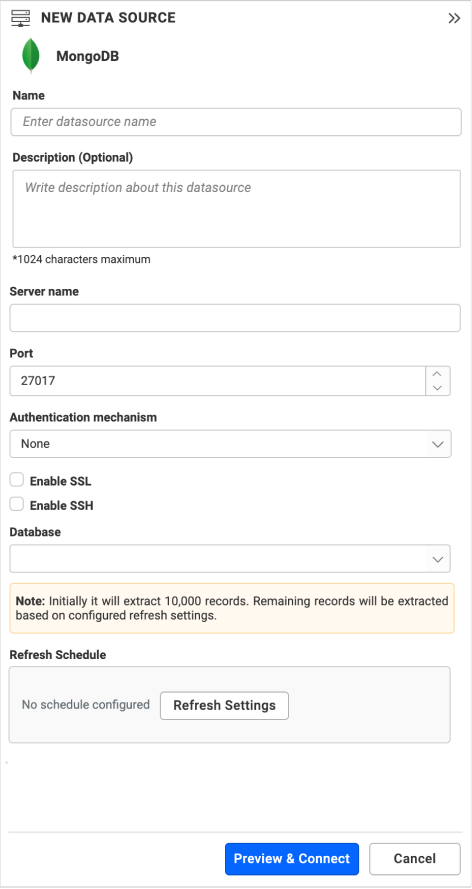Click the 'Refresh Schedule' label
The width and height of the screenshot is (472, 889).
58,655
